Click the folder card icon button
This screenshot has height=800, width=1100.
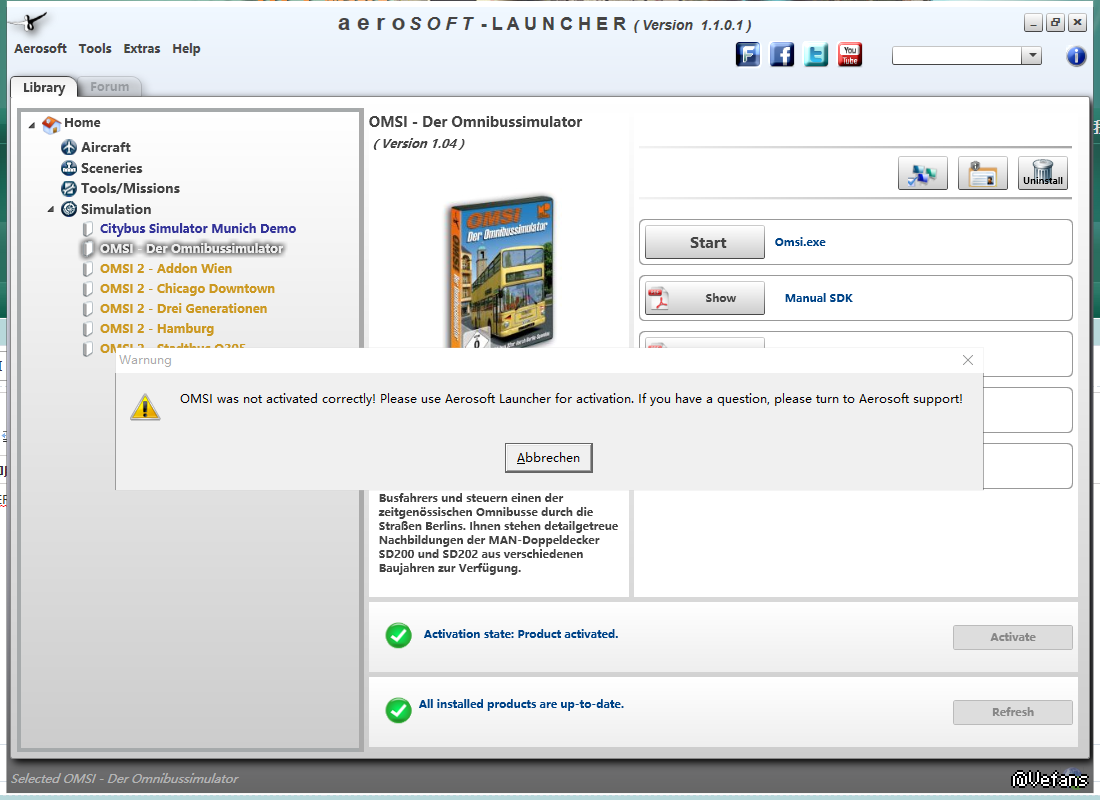pyautogui.click(x=982, y=173)
